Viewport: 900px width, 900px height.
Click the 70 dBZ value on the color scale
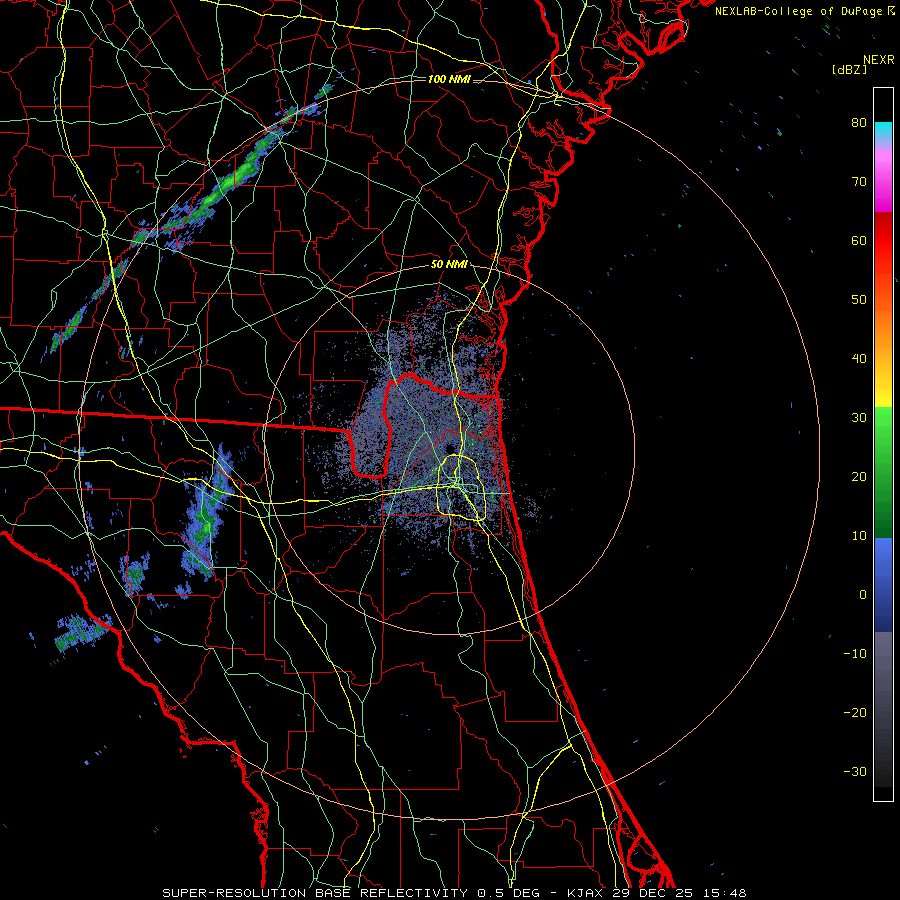[x=859, y=181]
